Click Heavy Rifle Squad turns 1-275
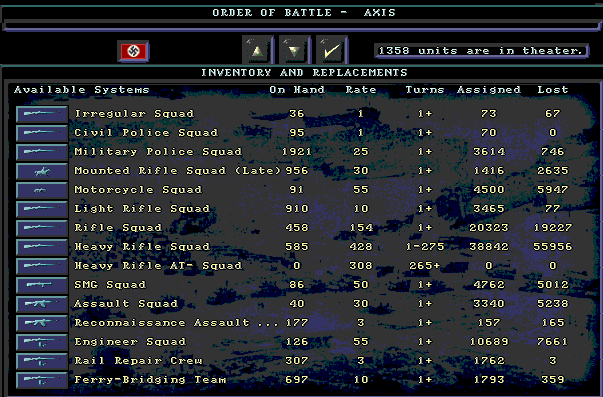The width and height of the screenshot is (603, 397). pyautogui.click(x=425, y=247)
